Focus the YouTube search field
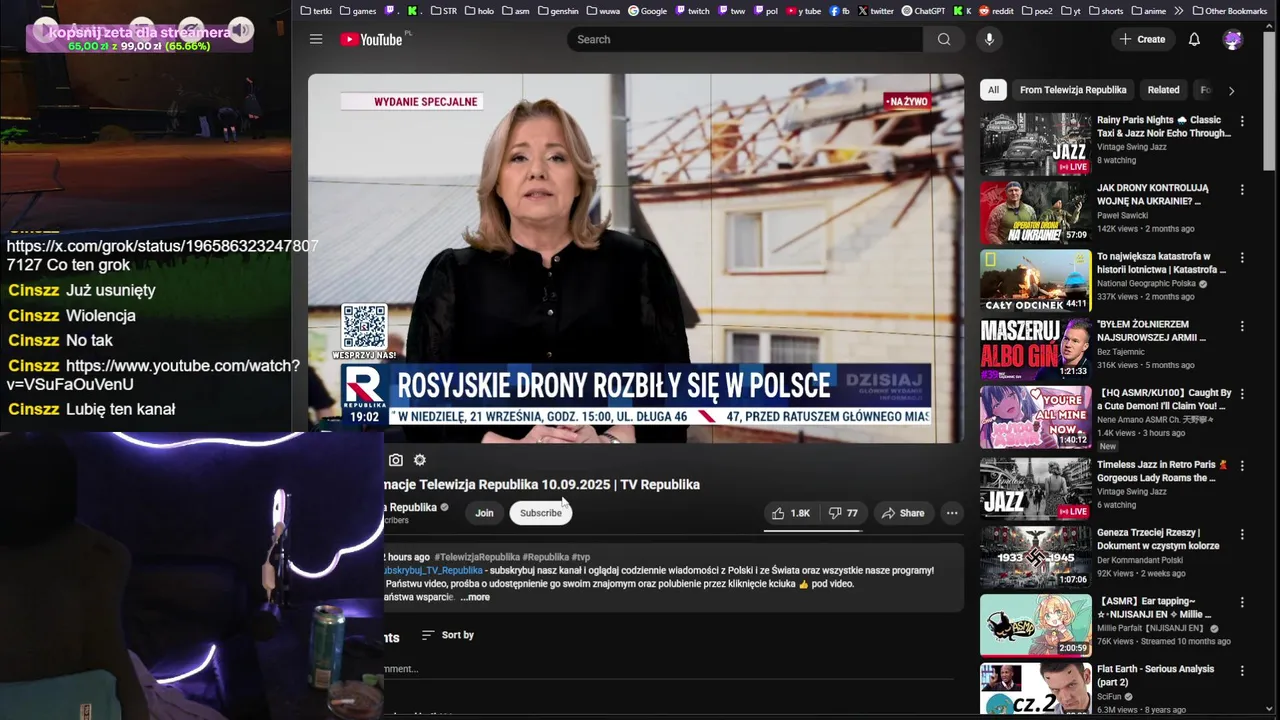This screenshot has width=1280, height=720. tap(745, 39)
